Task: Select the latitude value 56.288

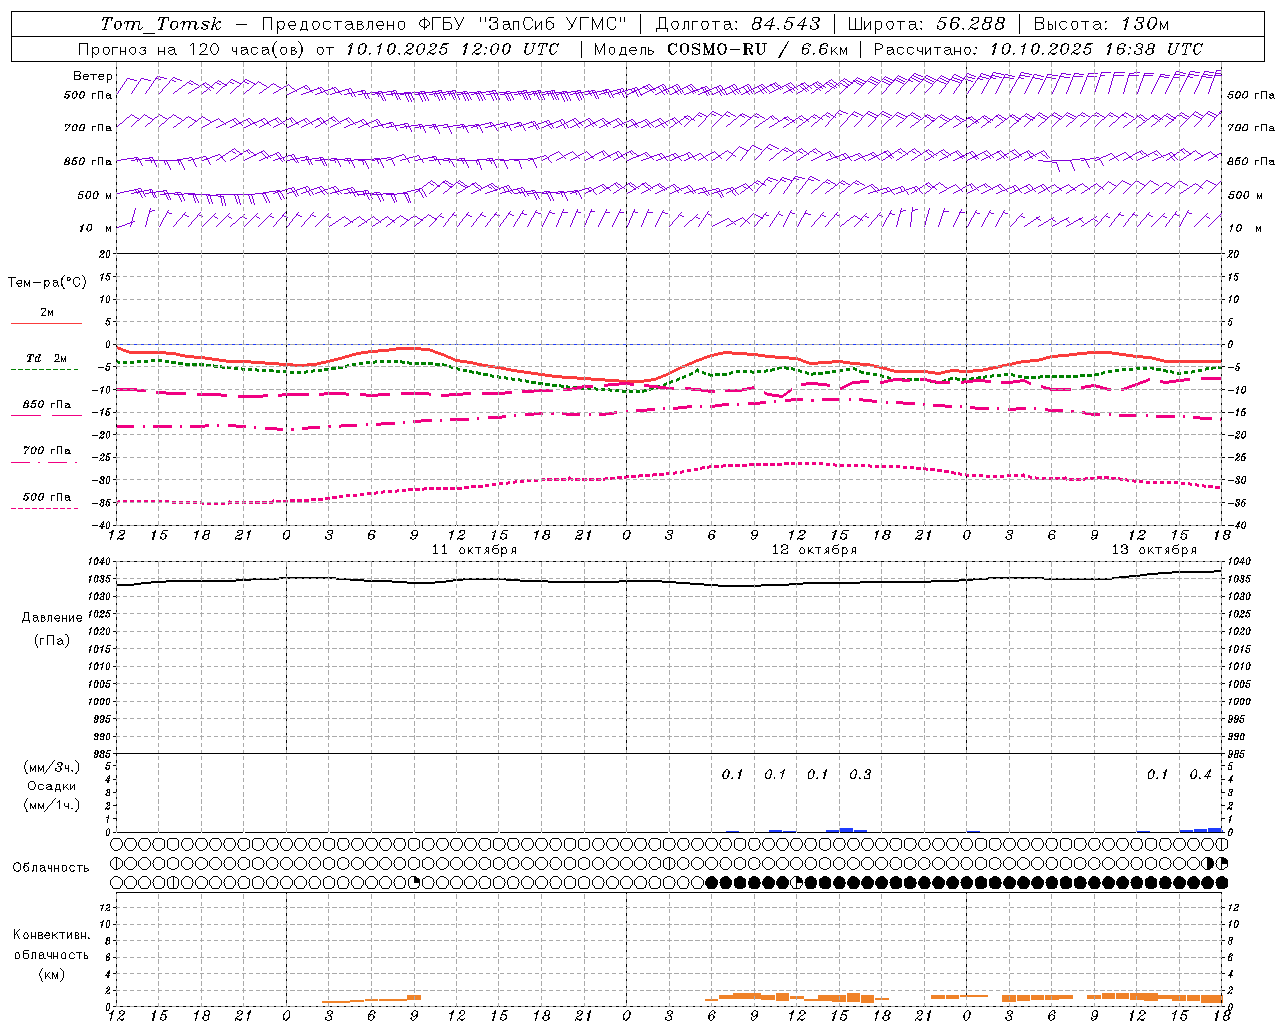Action: [x=970, y=24]
